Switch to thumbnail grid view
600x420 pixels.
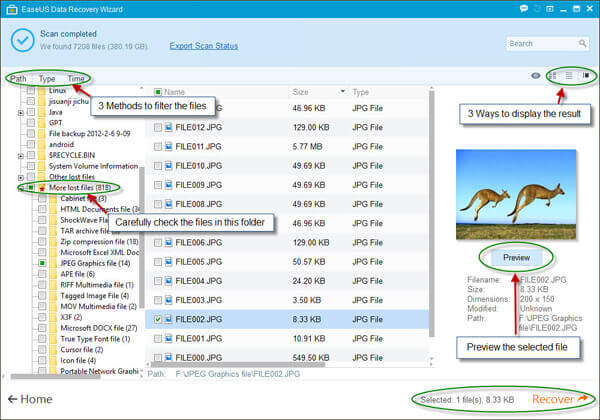click(552, 75)
